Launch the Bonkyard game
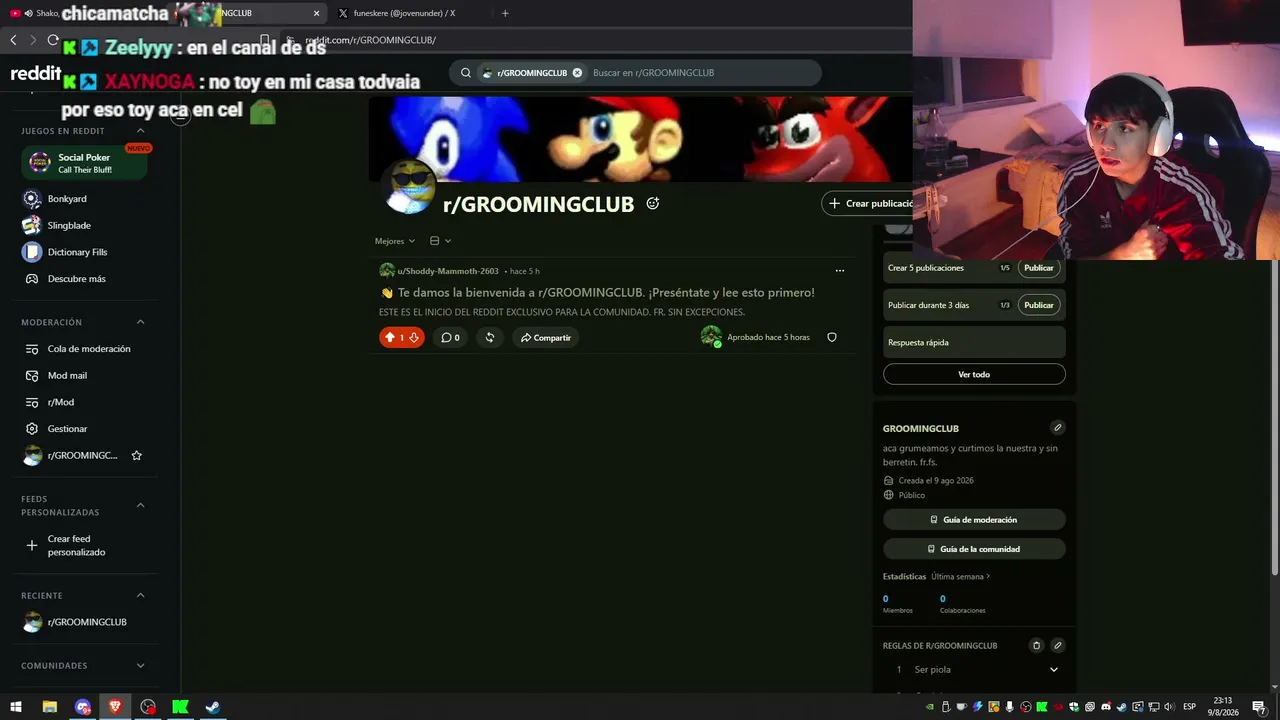The height and width of the screenshot is (720, 1280). click(67, 199)
